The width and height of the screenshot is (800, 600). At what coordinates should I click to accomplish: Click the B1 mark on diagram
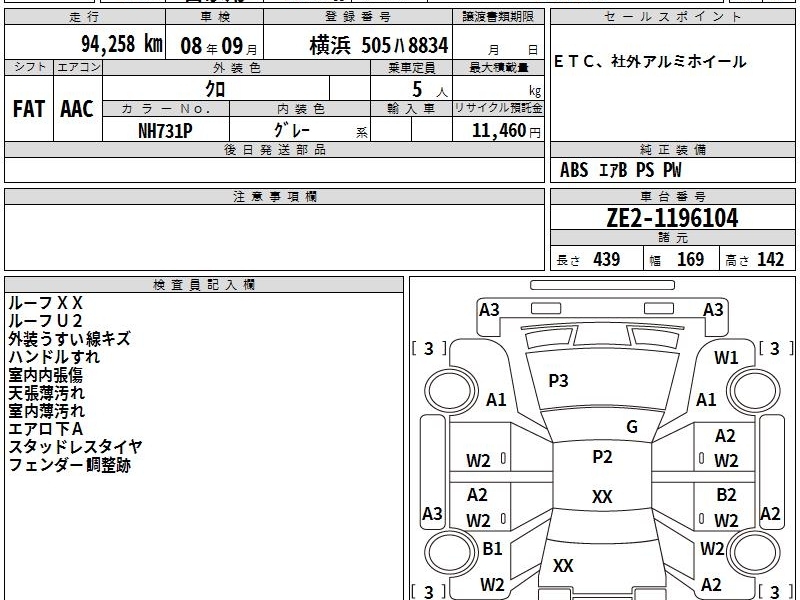[x=492, y=548]
